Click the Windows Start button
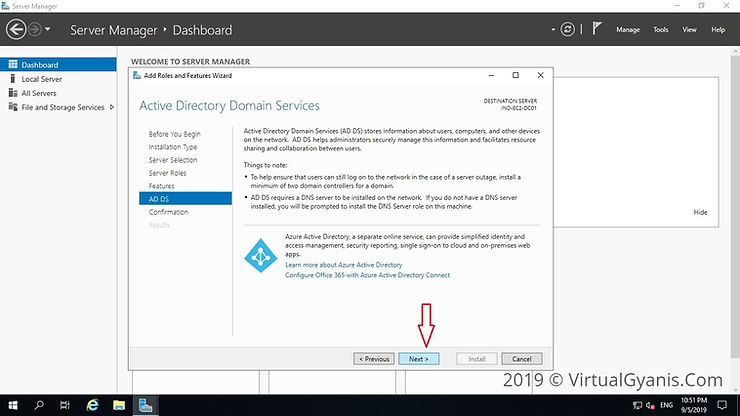The image size is (740, 416). [13, 405]
